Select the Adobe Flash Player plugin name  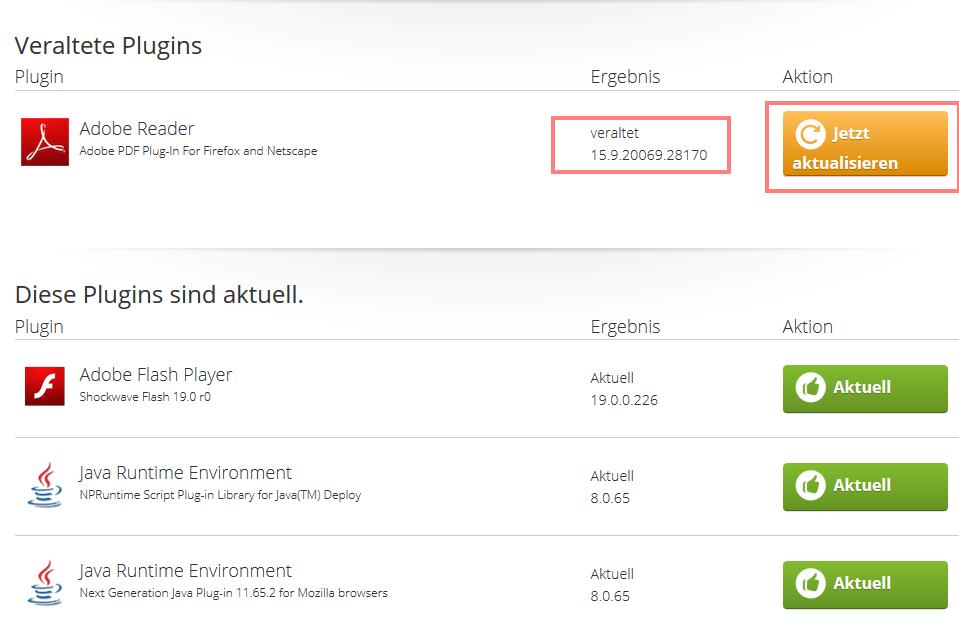coord(156,375)
